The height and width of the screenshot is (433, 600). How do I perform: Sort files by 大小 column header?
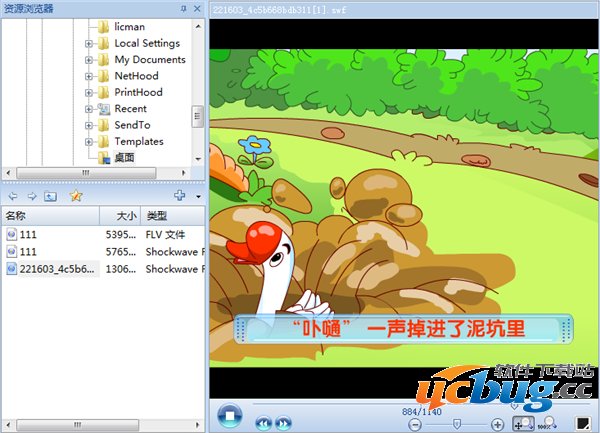[x=126, y=216]
